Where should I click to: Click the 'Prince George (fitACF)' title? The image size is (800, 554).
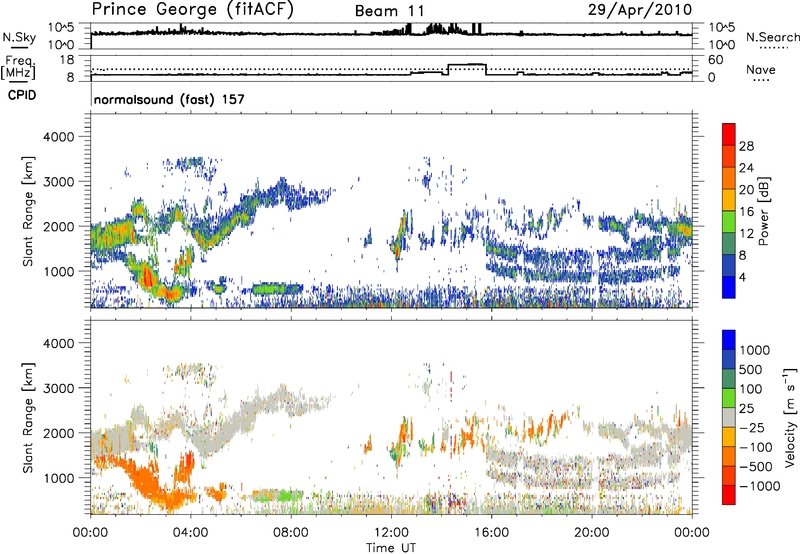click(x=192, y=9)
